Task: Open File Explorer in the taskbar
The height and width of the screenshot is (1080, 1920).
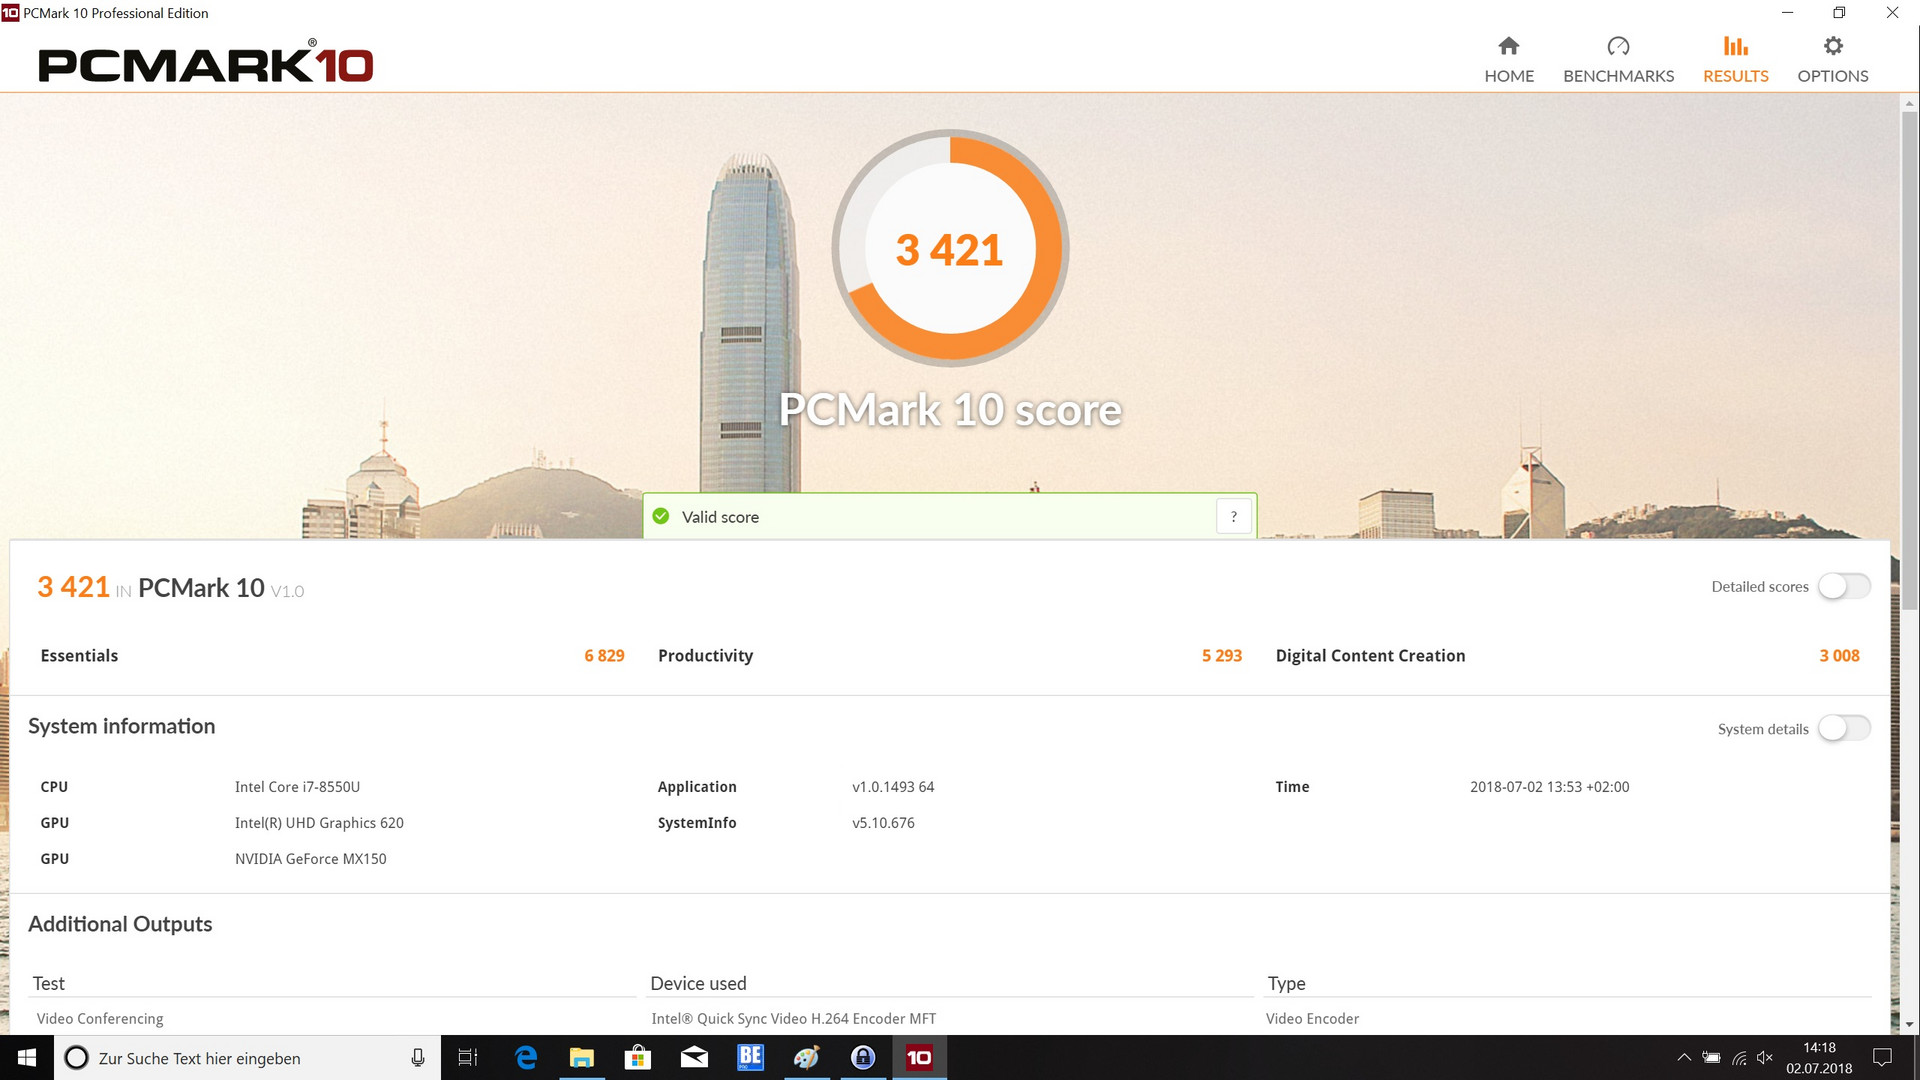Action: point(582,1058)
